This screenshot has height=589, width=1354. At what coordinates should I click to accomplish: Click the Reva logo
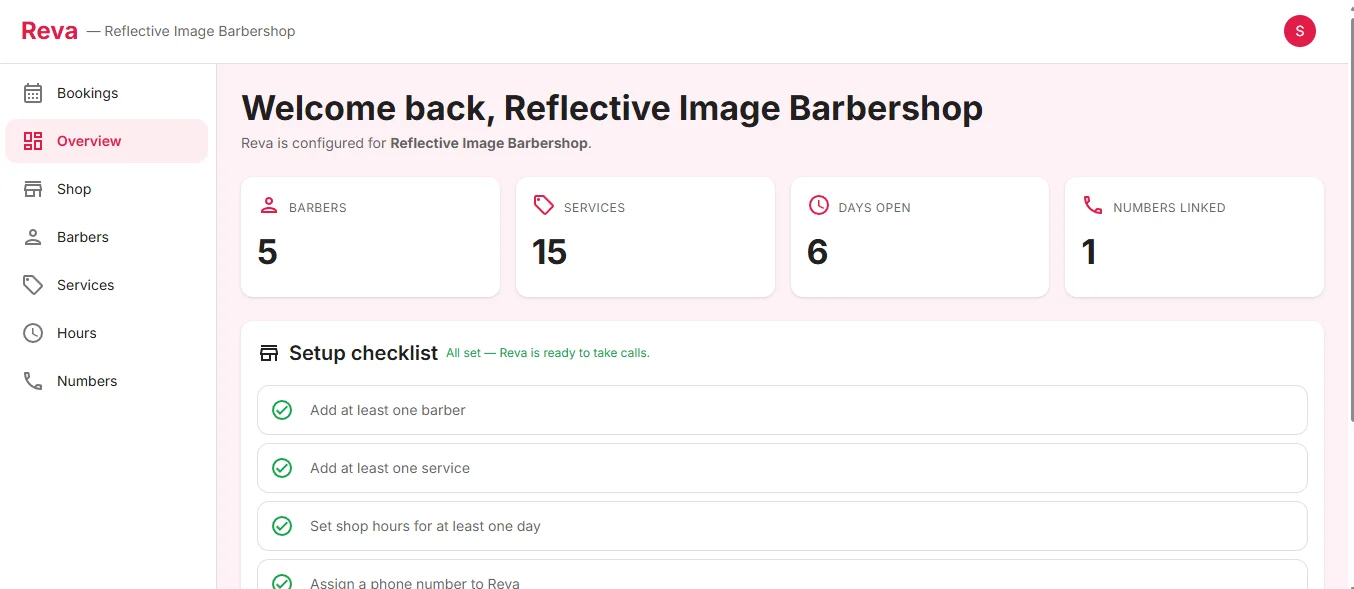pyautogui.click(x=49, y=31)
